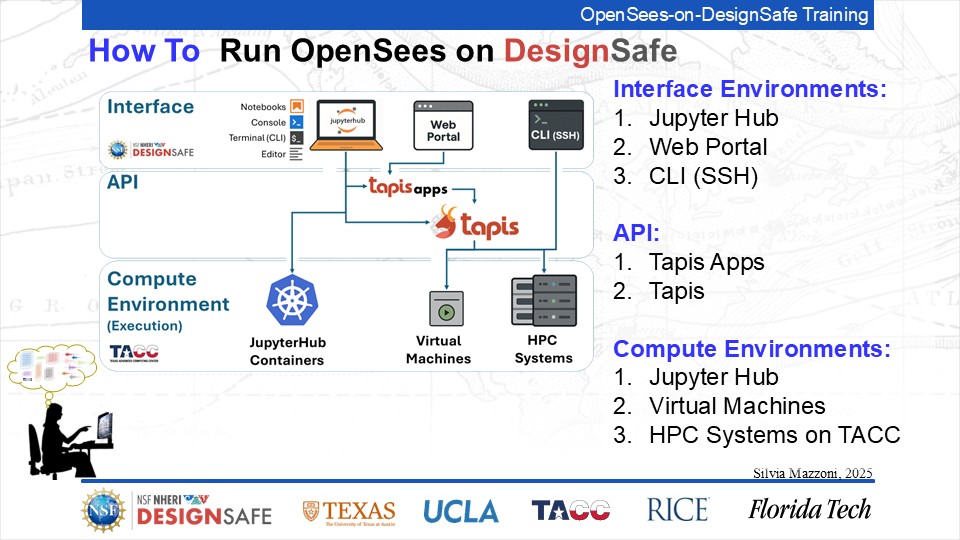Click the Texas university logo in footer
The width and height of the screenshot is (960, 540).
tap(349, 511)
